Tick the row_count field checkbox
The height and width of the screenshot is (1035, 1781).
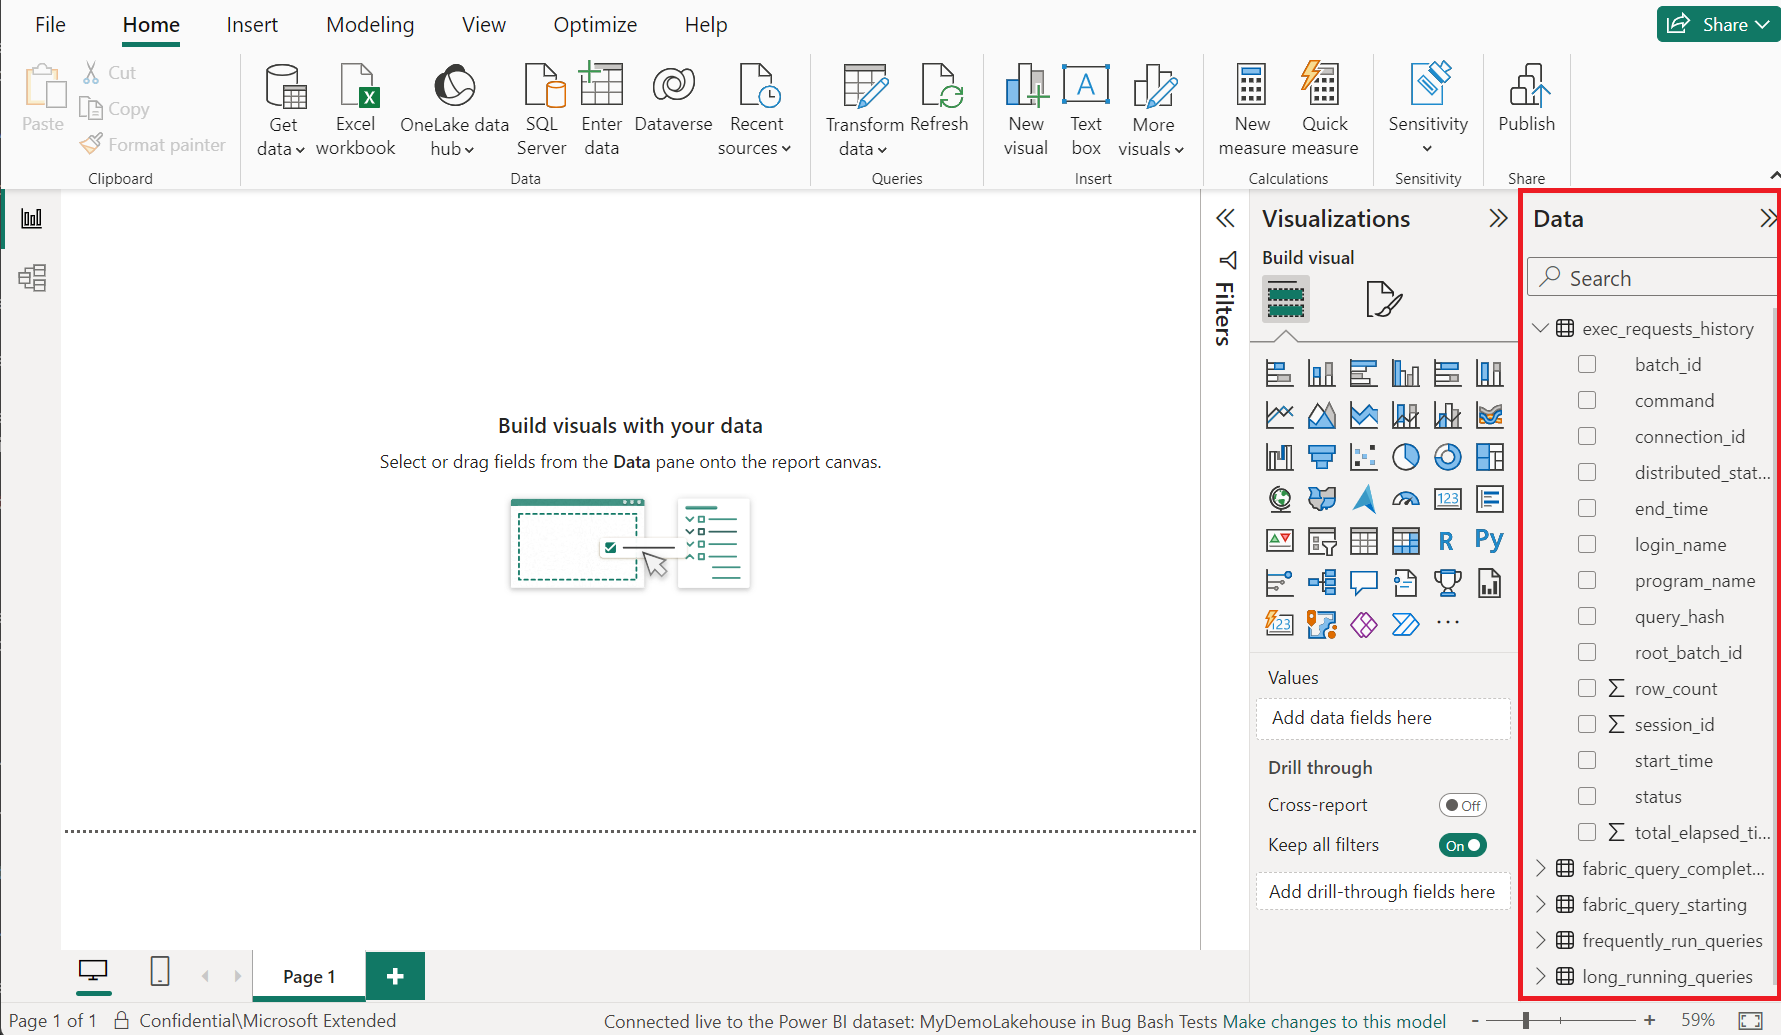[x=1587, y=689]
